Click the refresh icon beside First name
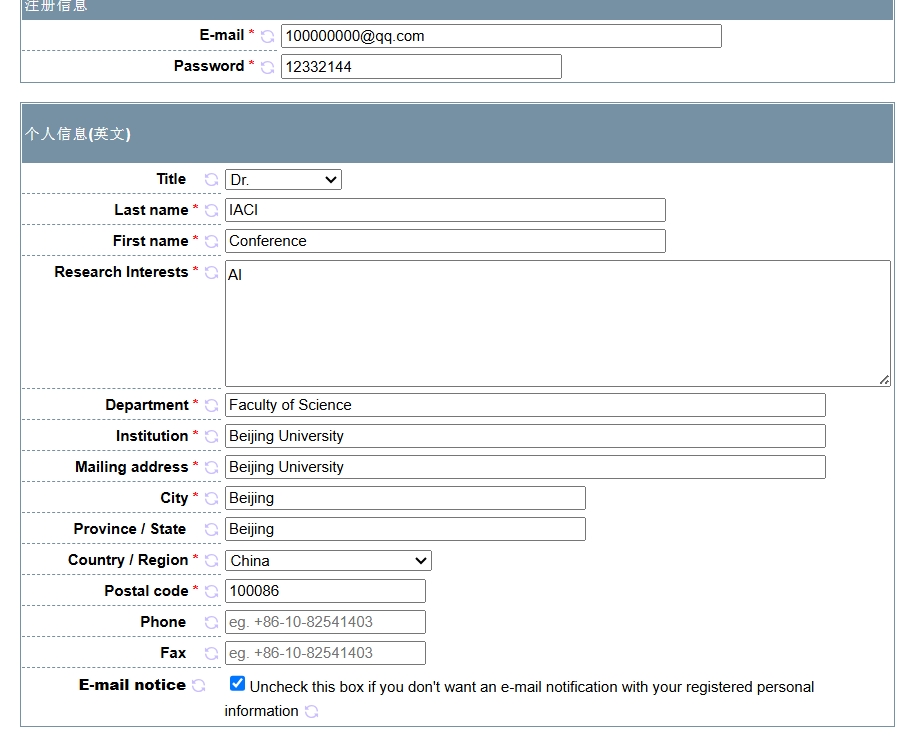924x742 pixels. point(212,242)
